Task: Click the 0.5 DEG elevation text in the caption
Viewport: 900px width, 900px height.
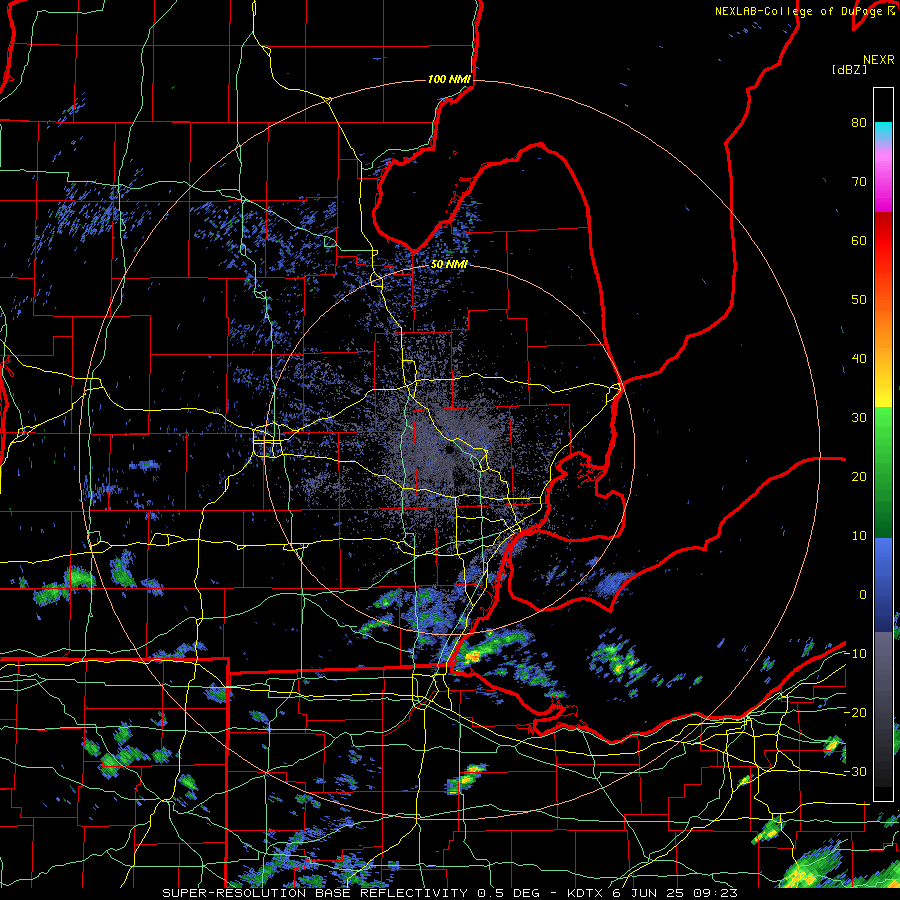Action: pos(508,893)
